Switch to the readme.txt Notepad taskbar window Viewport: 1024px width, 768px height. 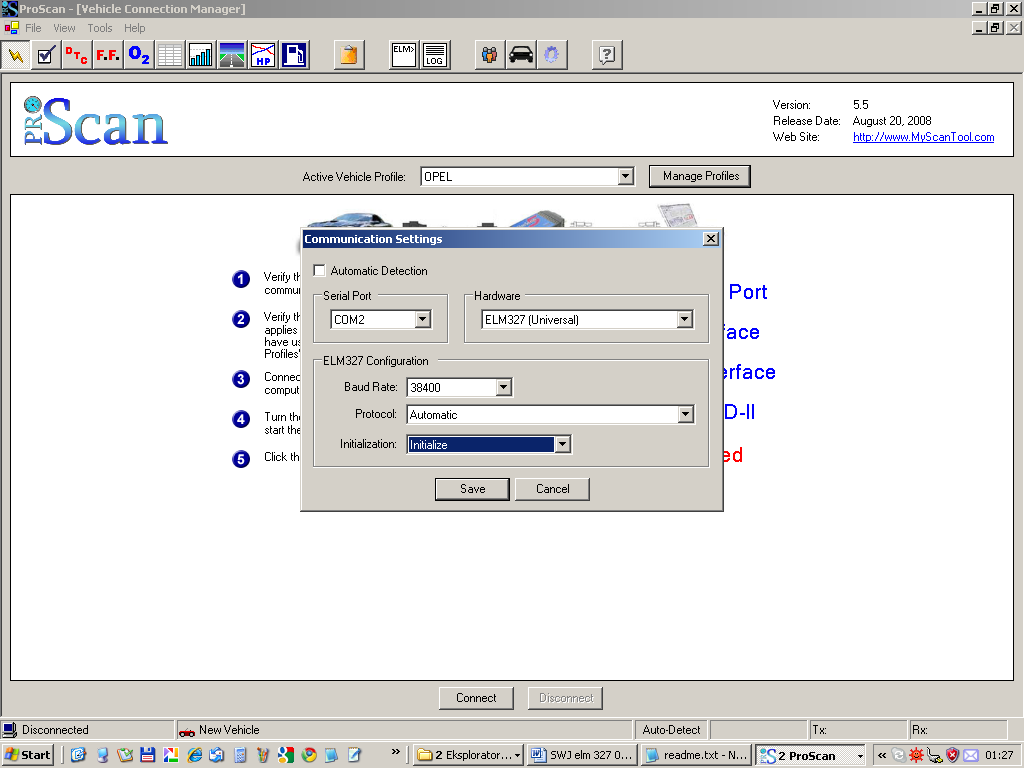click(697, 756)
